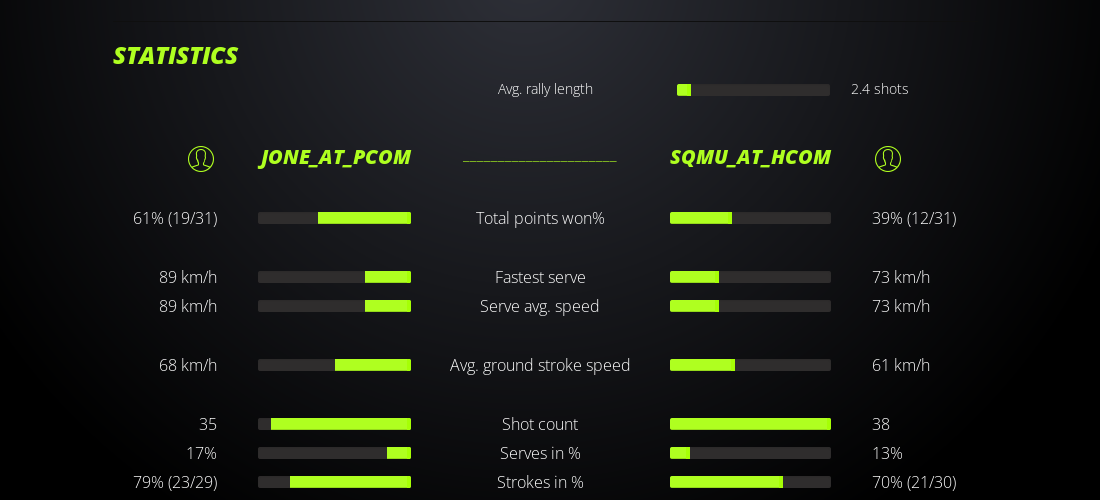Click the JONE_AT_PCOM player avatar icon
Image resolution: width=1100 pixels, height=500 pixels.
point(201,158)
